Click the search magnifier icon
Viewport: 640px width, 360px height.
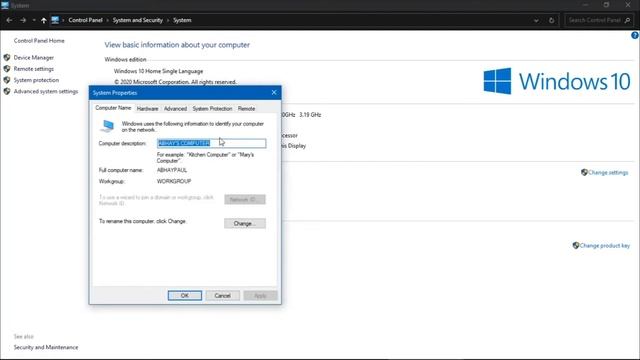(628, 20)
